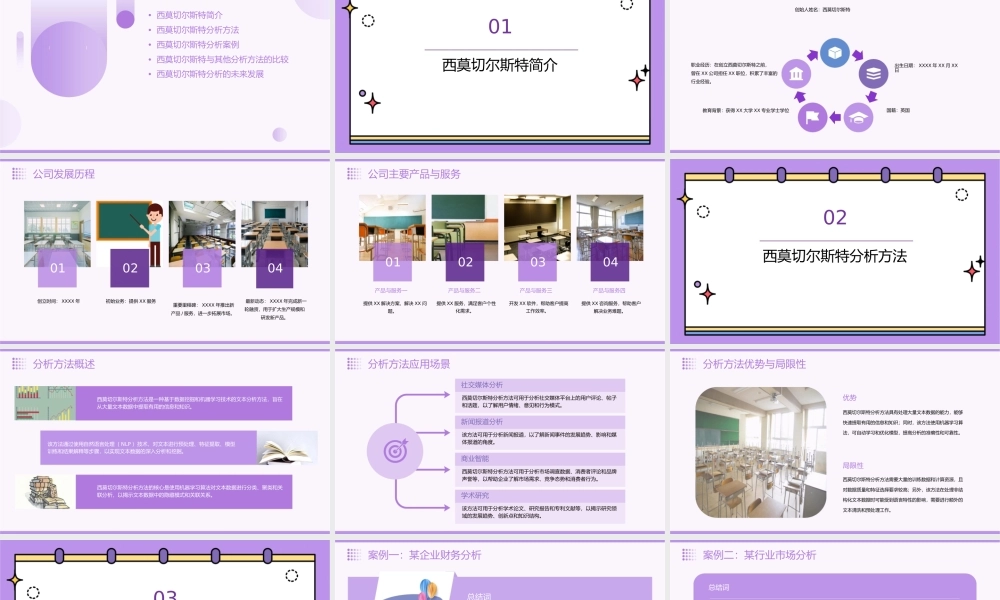Select the 分析方法优势与局限性 slide title

coord(754,364)
